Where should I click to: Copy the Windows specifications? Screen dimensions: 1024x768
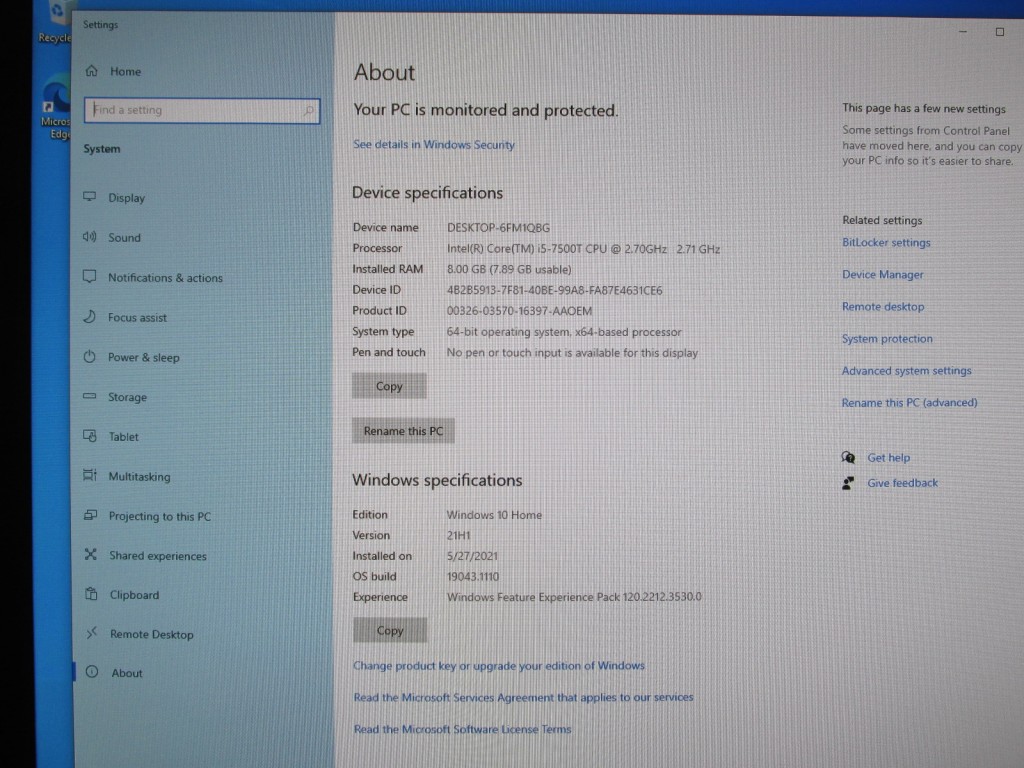point(390,630)
